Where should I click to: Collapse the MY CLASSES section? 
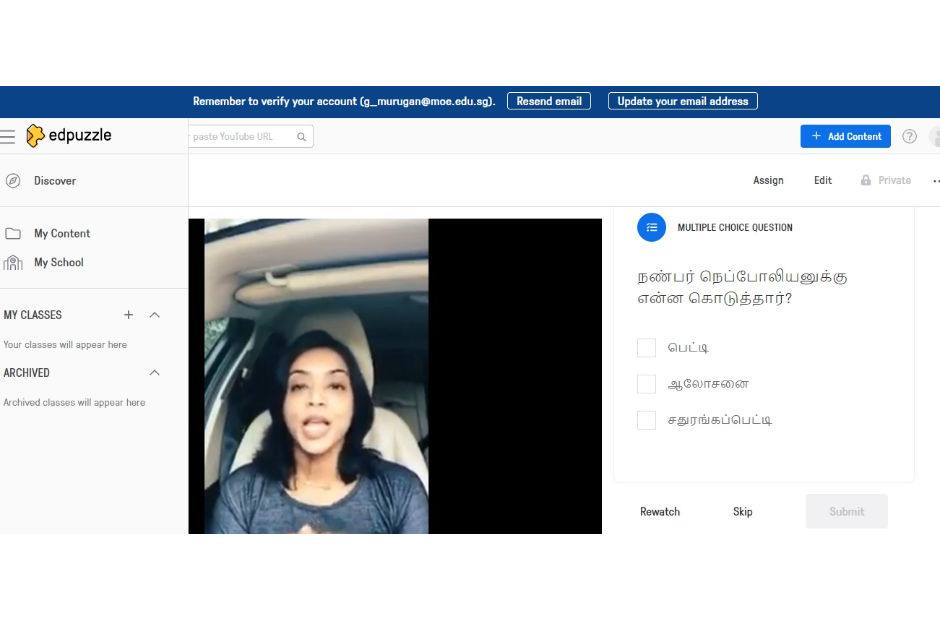click(155, 314)
